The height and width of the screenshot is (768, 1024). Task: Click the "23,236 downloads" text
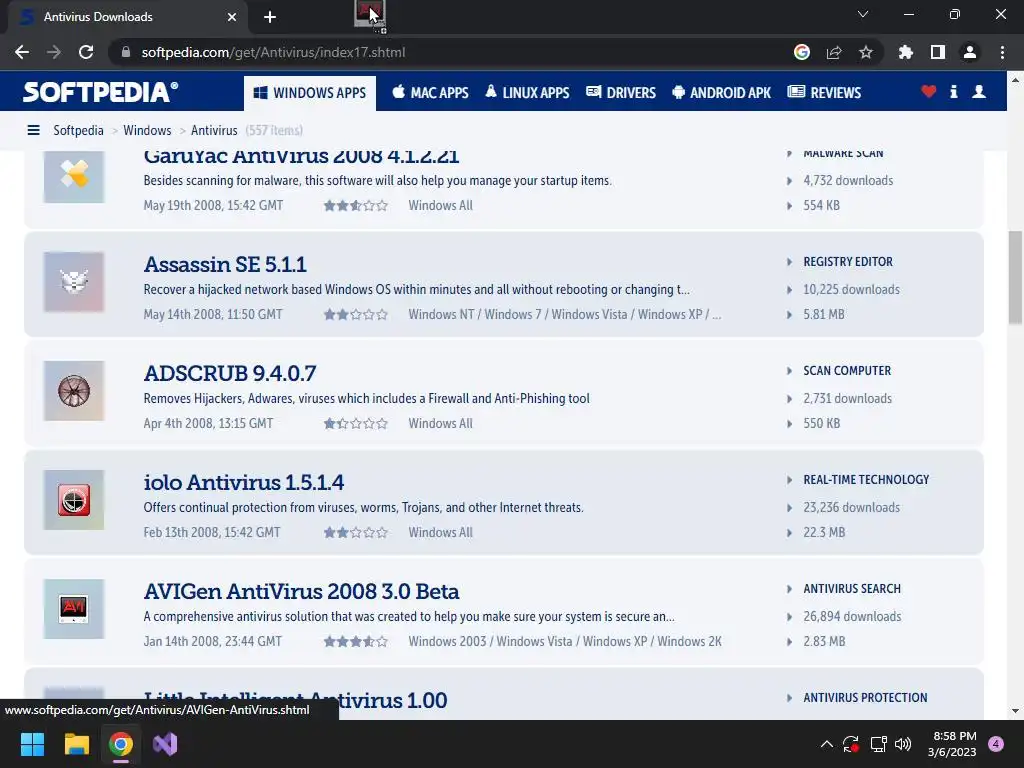pyautogui.click(x=852, y=508)
